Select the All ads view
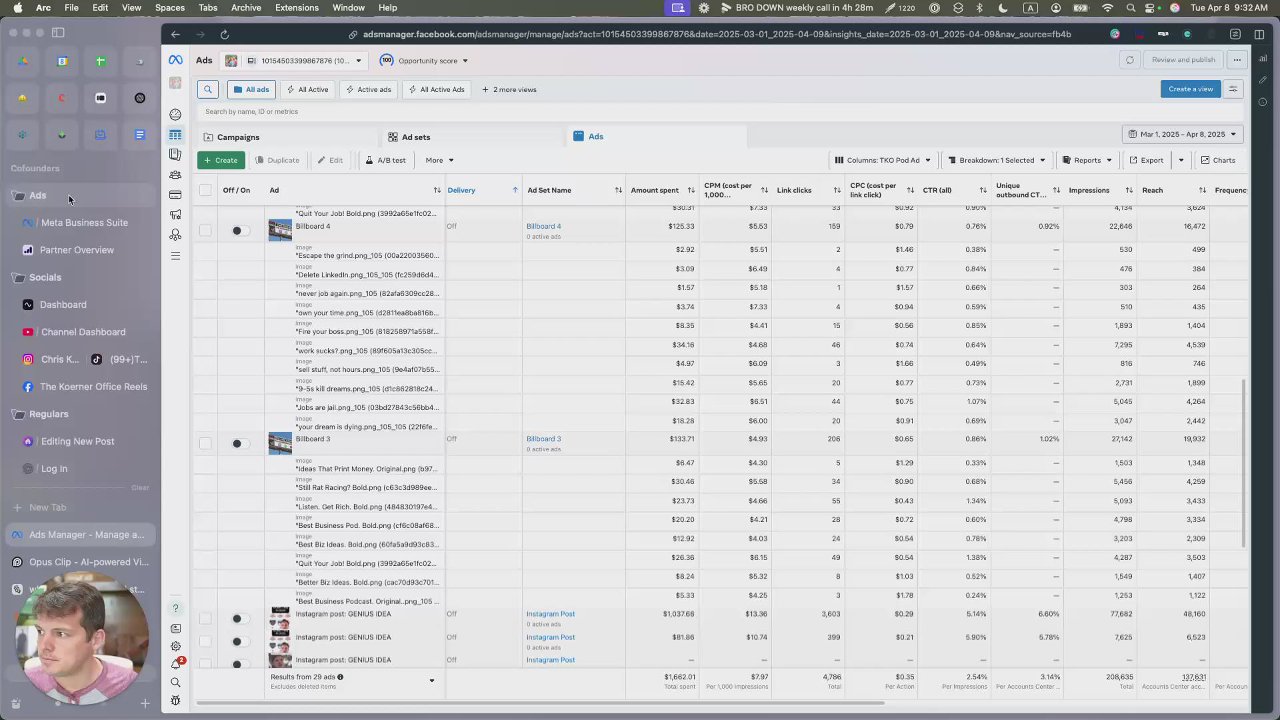Viewport: 1280px width, 720px height. [251, 89]
